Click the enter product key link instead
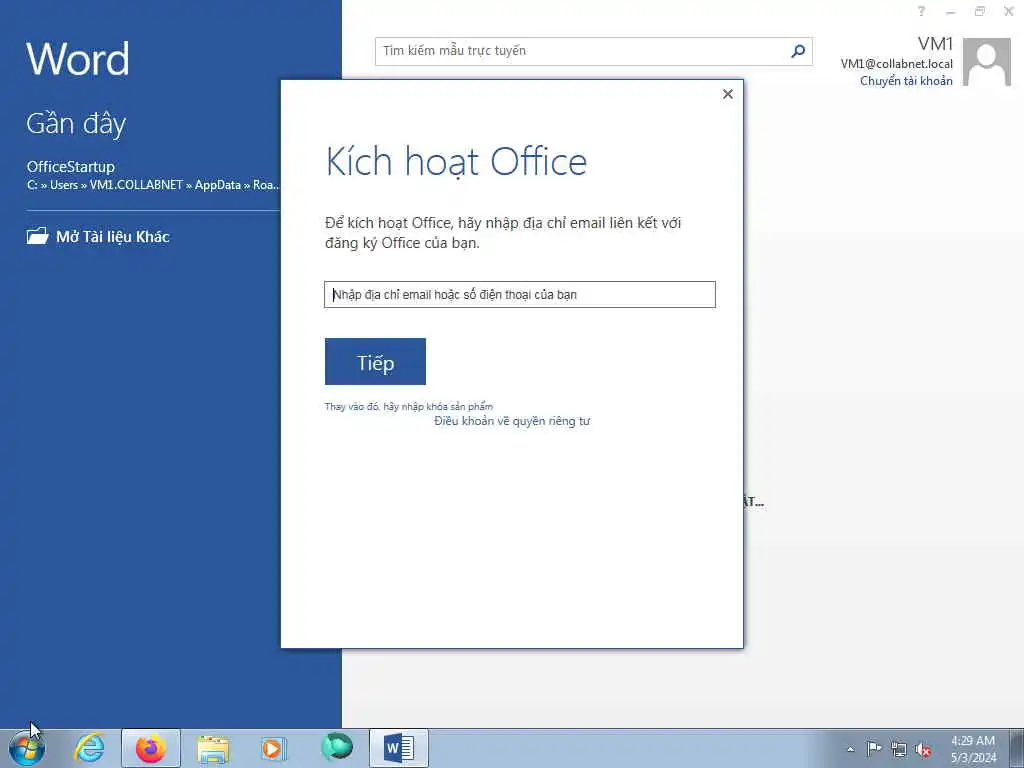The width and height of the screenshot is (1024, 768). [409, 406]
